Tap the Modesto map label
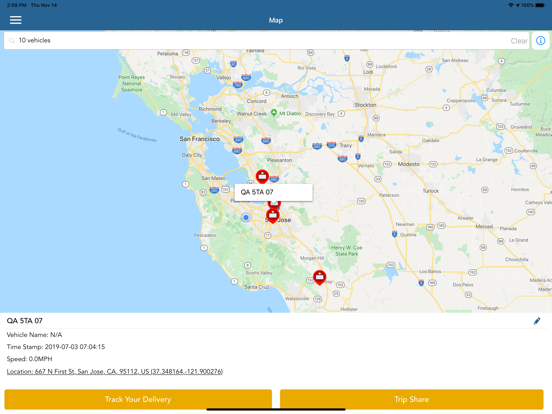Image resolution: width=552 pixels, height=414 pixels. click(x=408, y=164)
